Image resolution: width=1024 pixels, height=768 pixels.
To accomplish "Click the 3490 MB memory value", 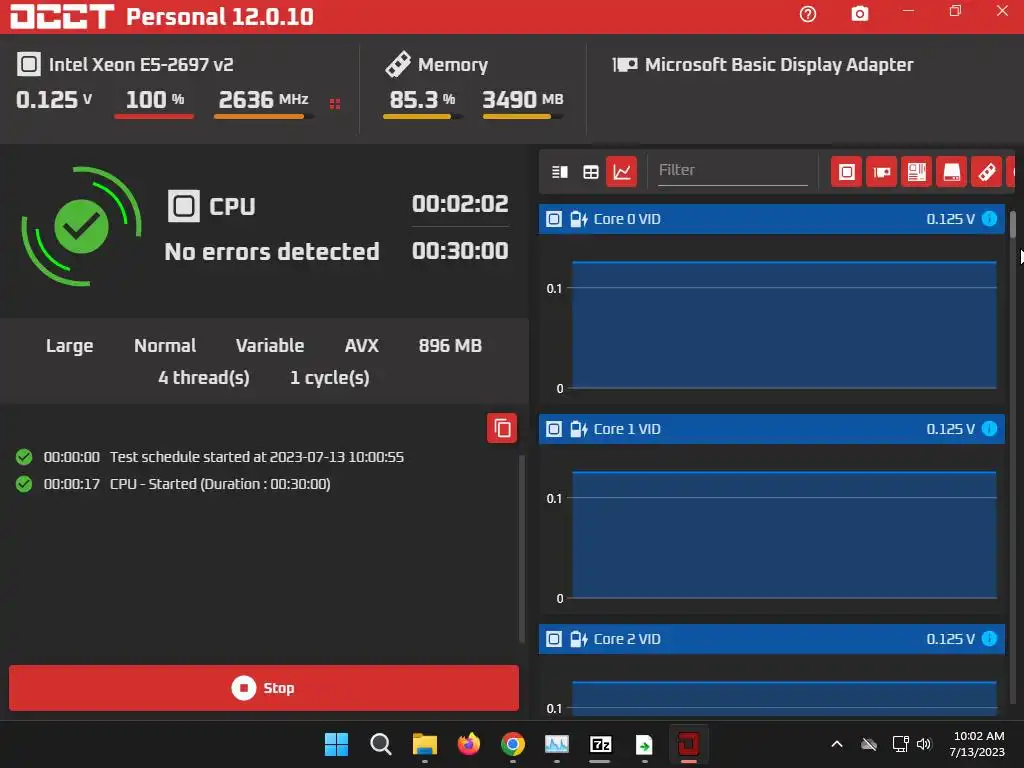I will pos(522,100).
